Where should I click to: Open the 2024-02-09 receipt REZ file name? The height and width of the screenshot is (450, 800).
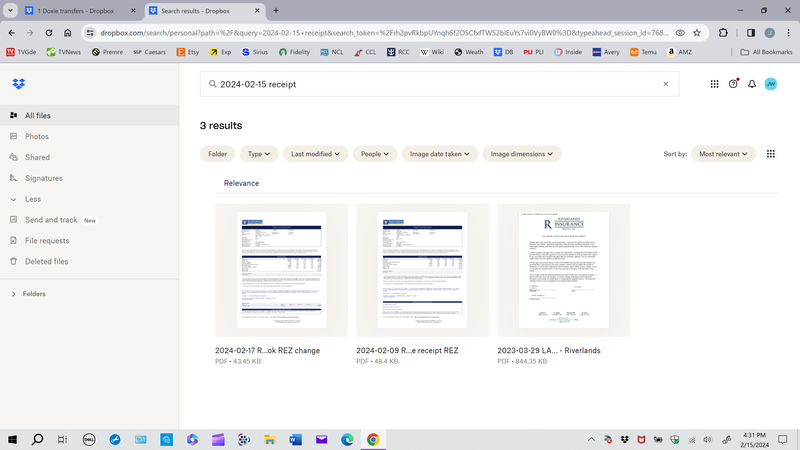tap(407, 351)
